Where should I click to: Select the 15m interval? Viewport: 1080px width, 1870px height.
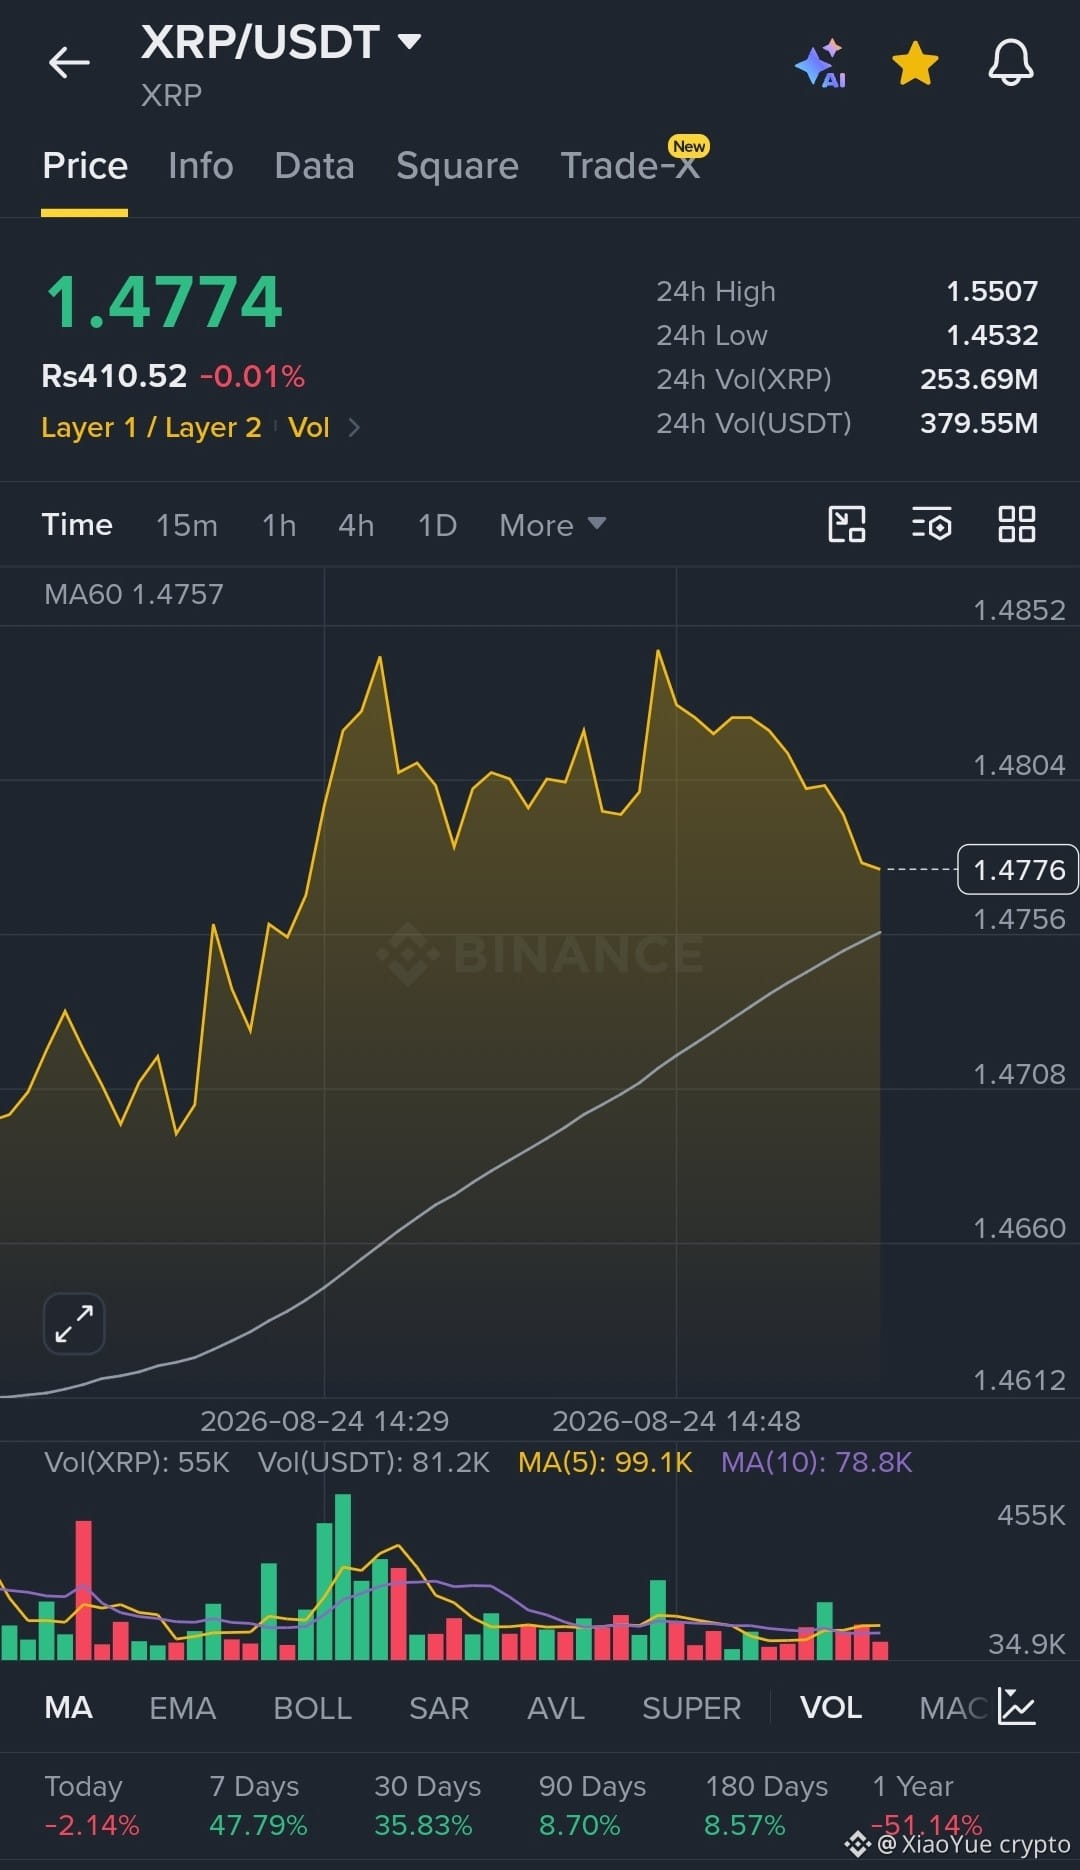click(187, 525)
